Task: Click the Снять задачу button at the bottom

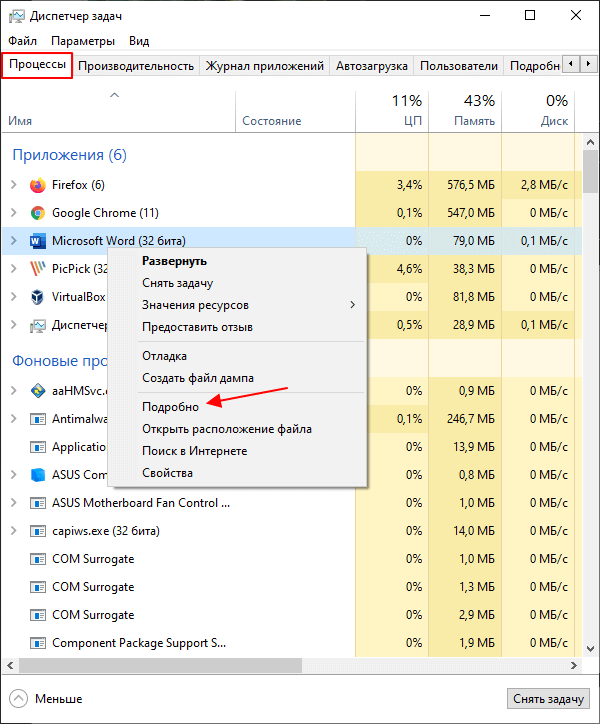Action: point(548,699)
